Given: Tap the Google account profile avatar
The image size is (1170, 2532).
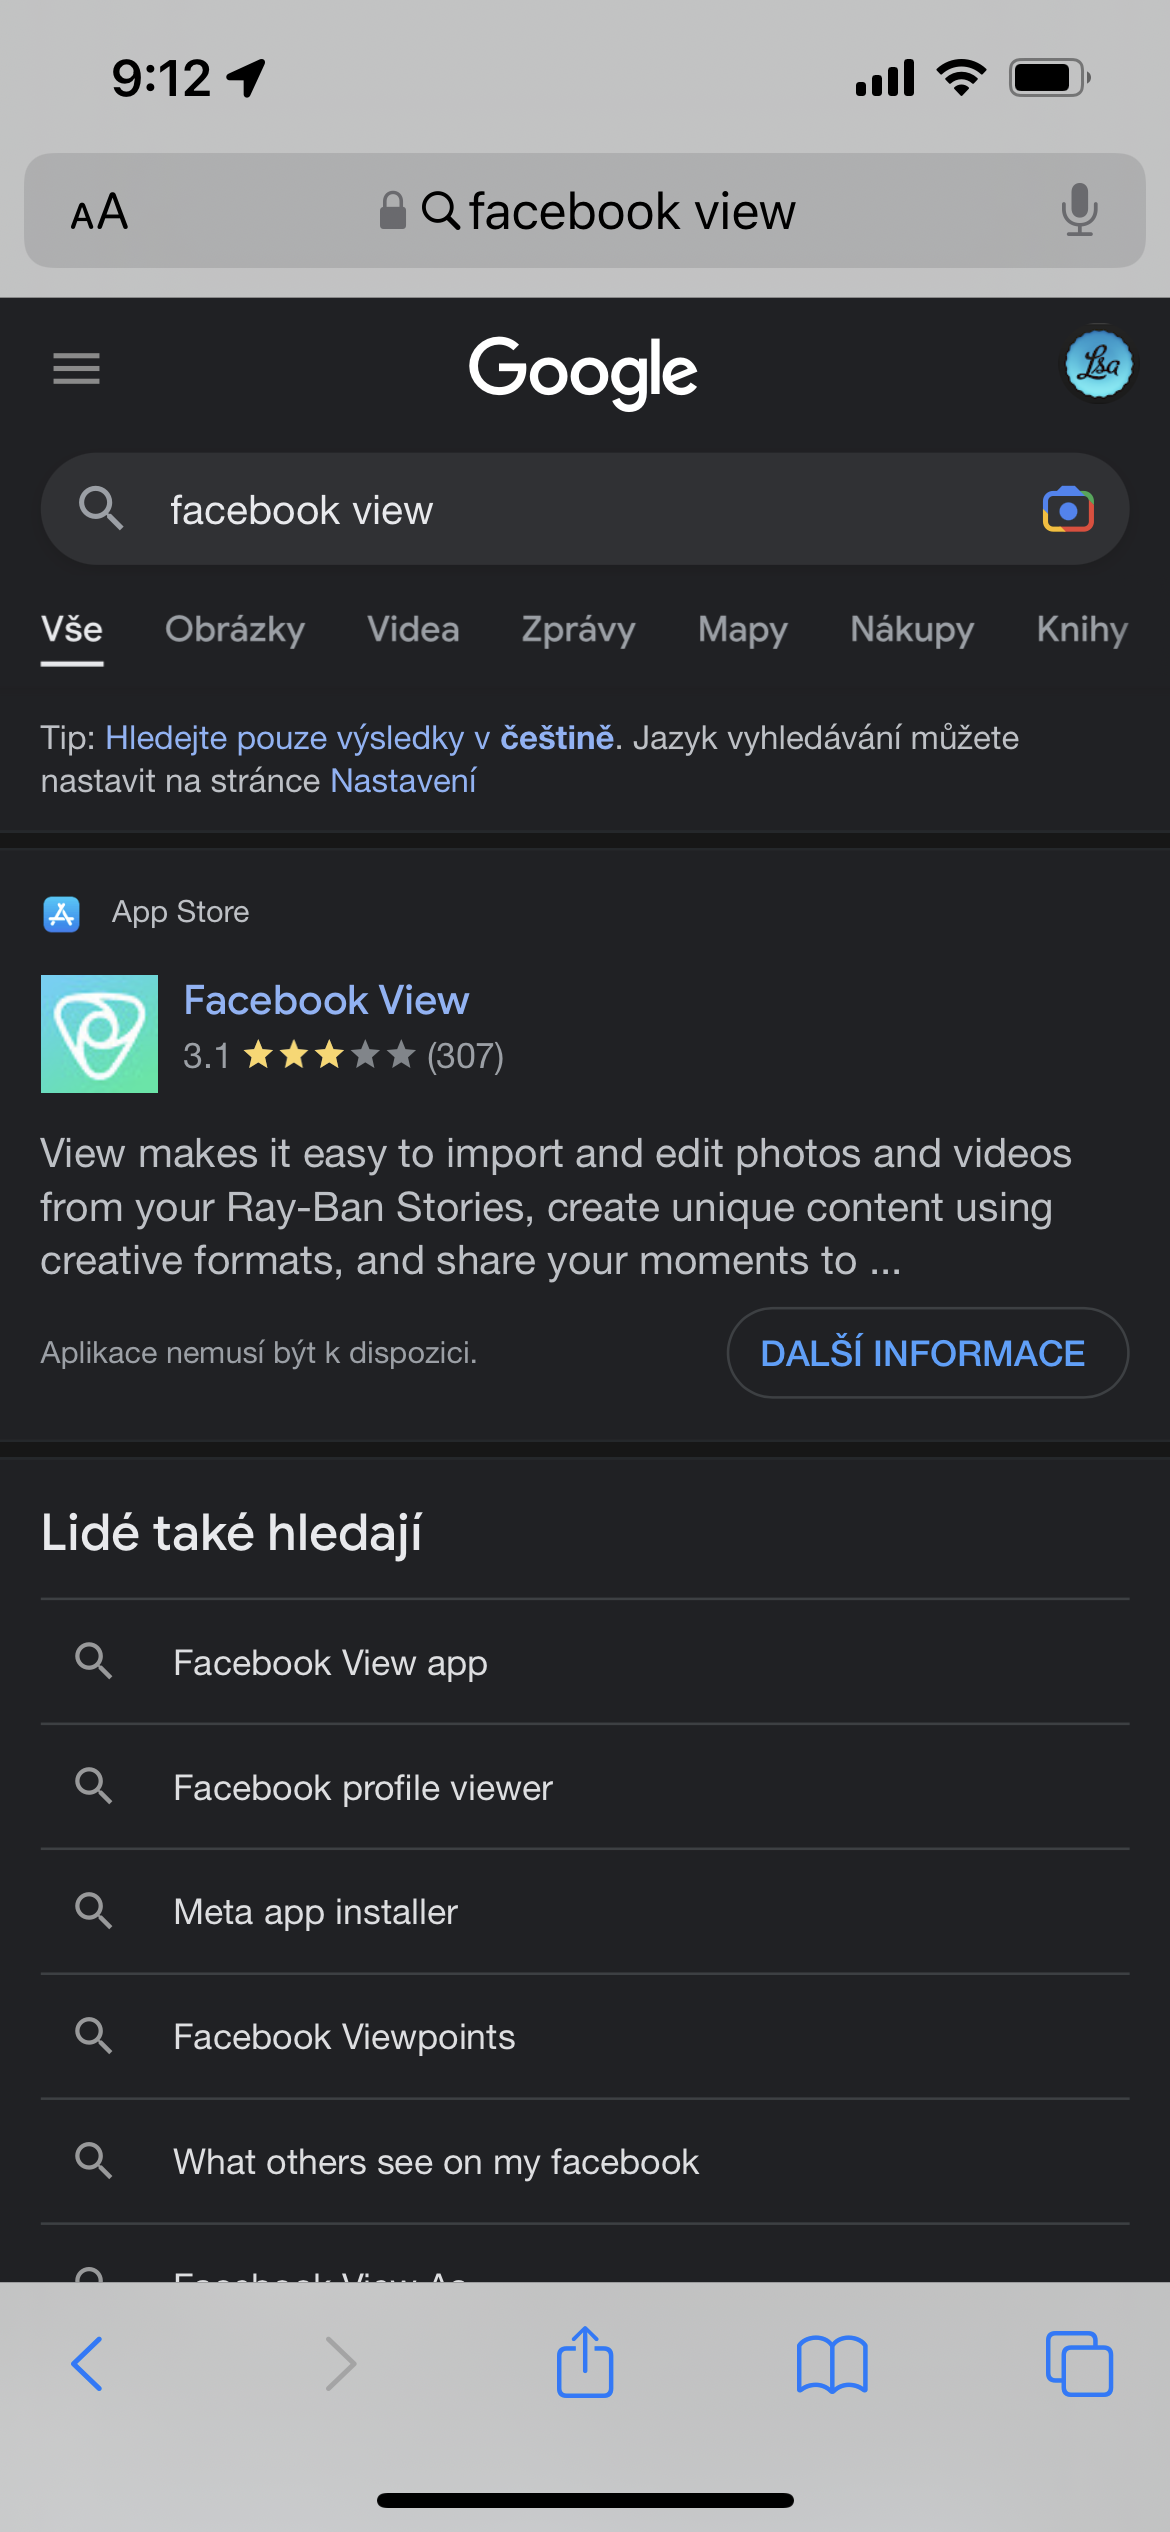Looking at the screenshot, I should pyautogui.click(x=1098, y=365).
